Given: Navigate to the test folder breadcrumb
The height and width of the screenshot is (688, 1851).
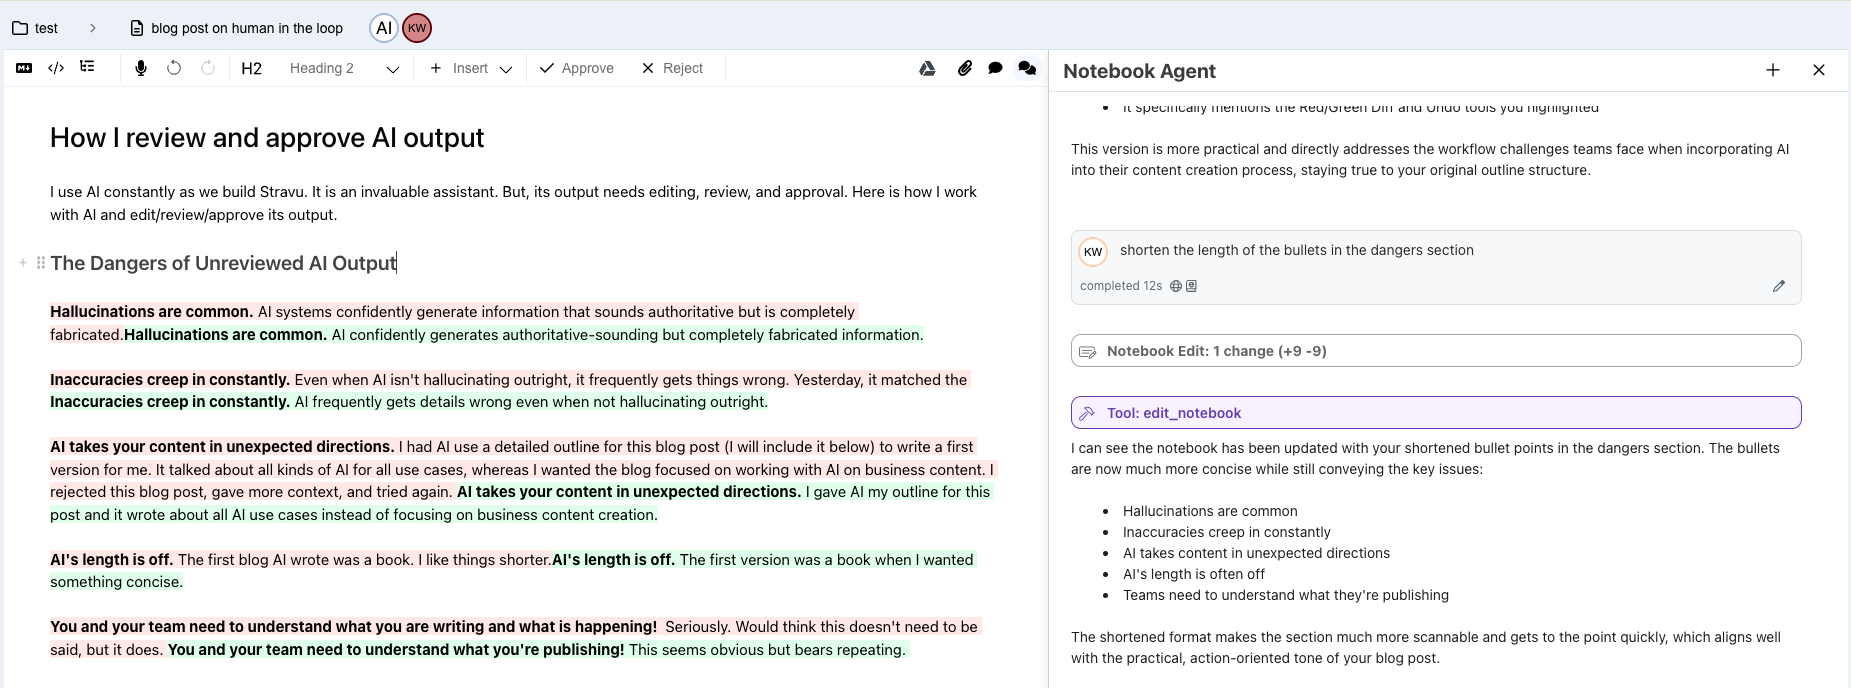Looking at the screenshot, I should (36, 28).
